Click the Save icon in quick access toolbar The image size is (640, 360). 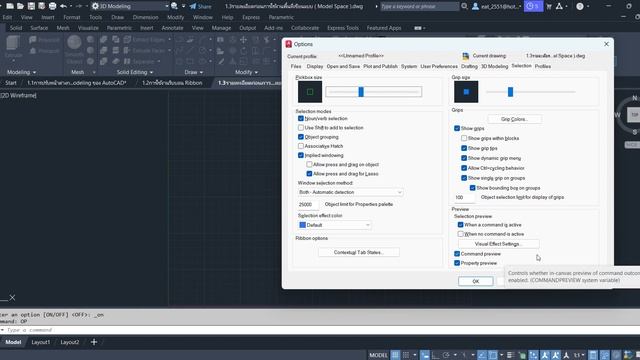pyautogui.click(x=31, y=6)
